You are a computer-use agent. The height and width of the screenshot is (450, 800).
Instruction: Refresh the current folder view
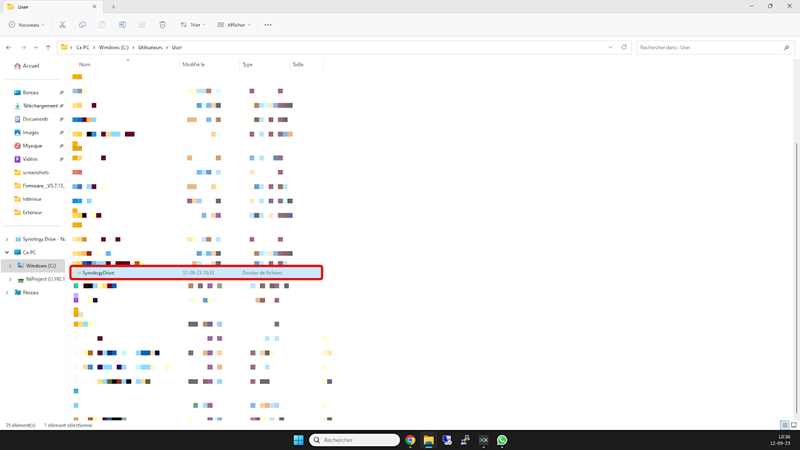(x=624, y=47)
